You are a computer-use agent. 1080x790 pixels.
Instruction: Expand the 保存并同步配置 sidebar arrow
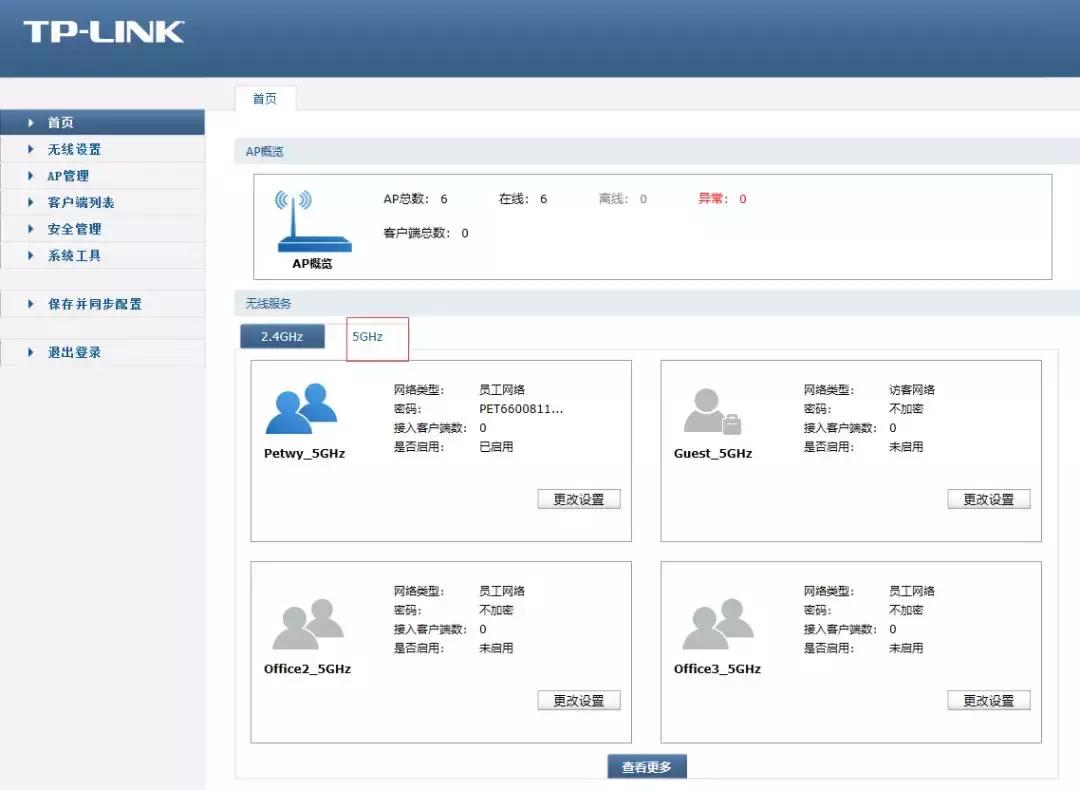(30, 304)
